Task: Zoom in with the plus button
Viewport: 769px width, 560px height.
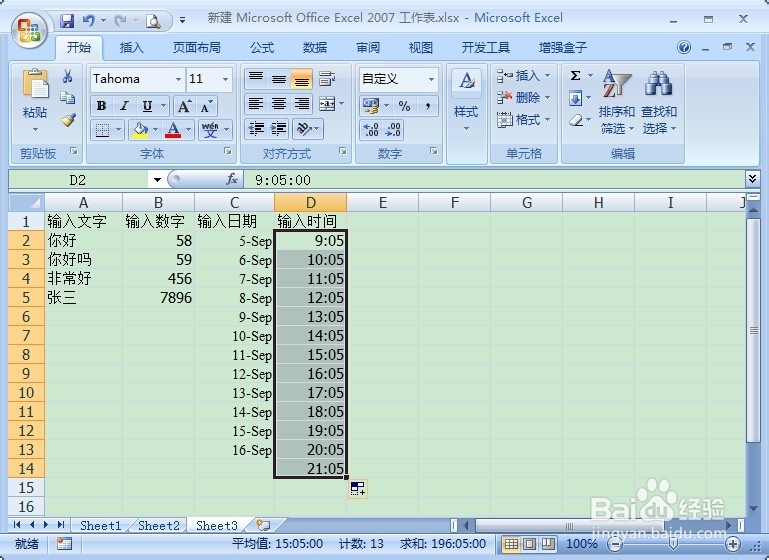Action: pyautogui.click(x=733, y=544)
